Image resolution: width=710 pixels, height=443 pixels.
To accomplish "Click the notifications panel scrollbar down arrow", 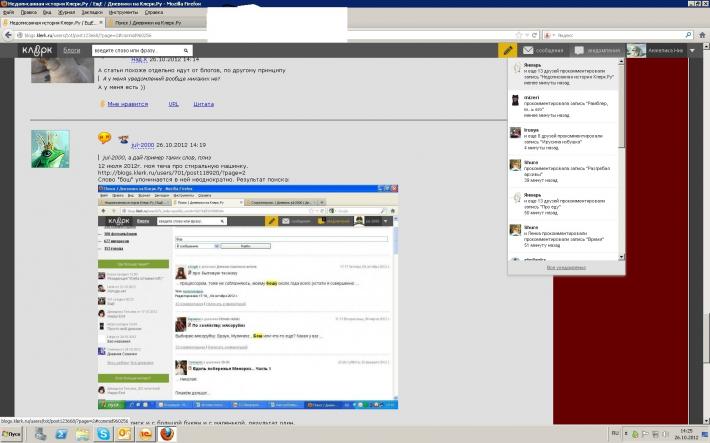I will (x=621, y=257).
